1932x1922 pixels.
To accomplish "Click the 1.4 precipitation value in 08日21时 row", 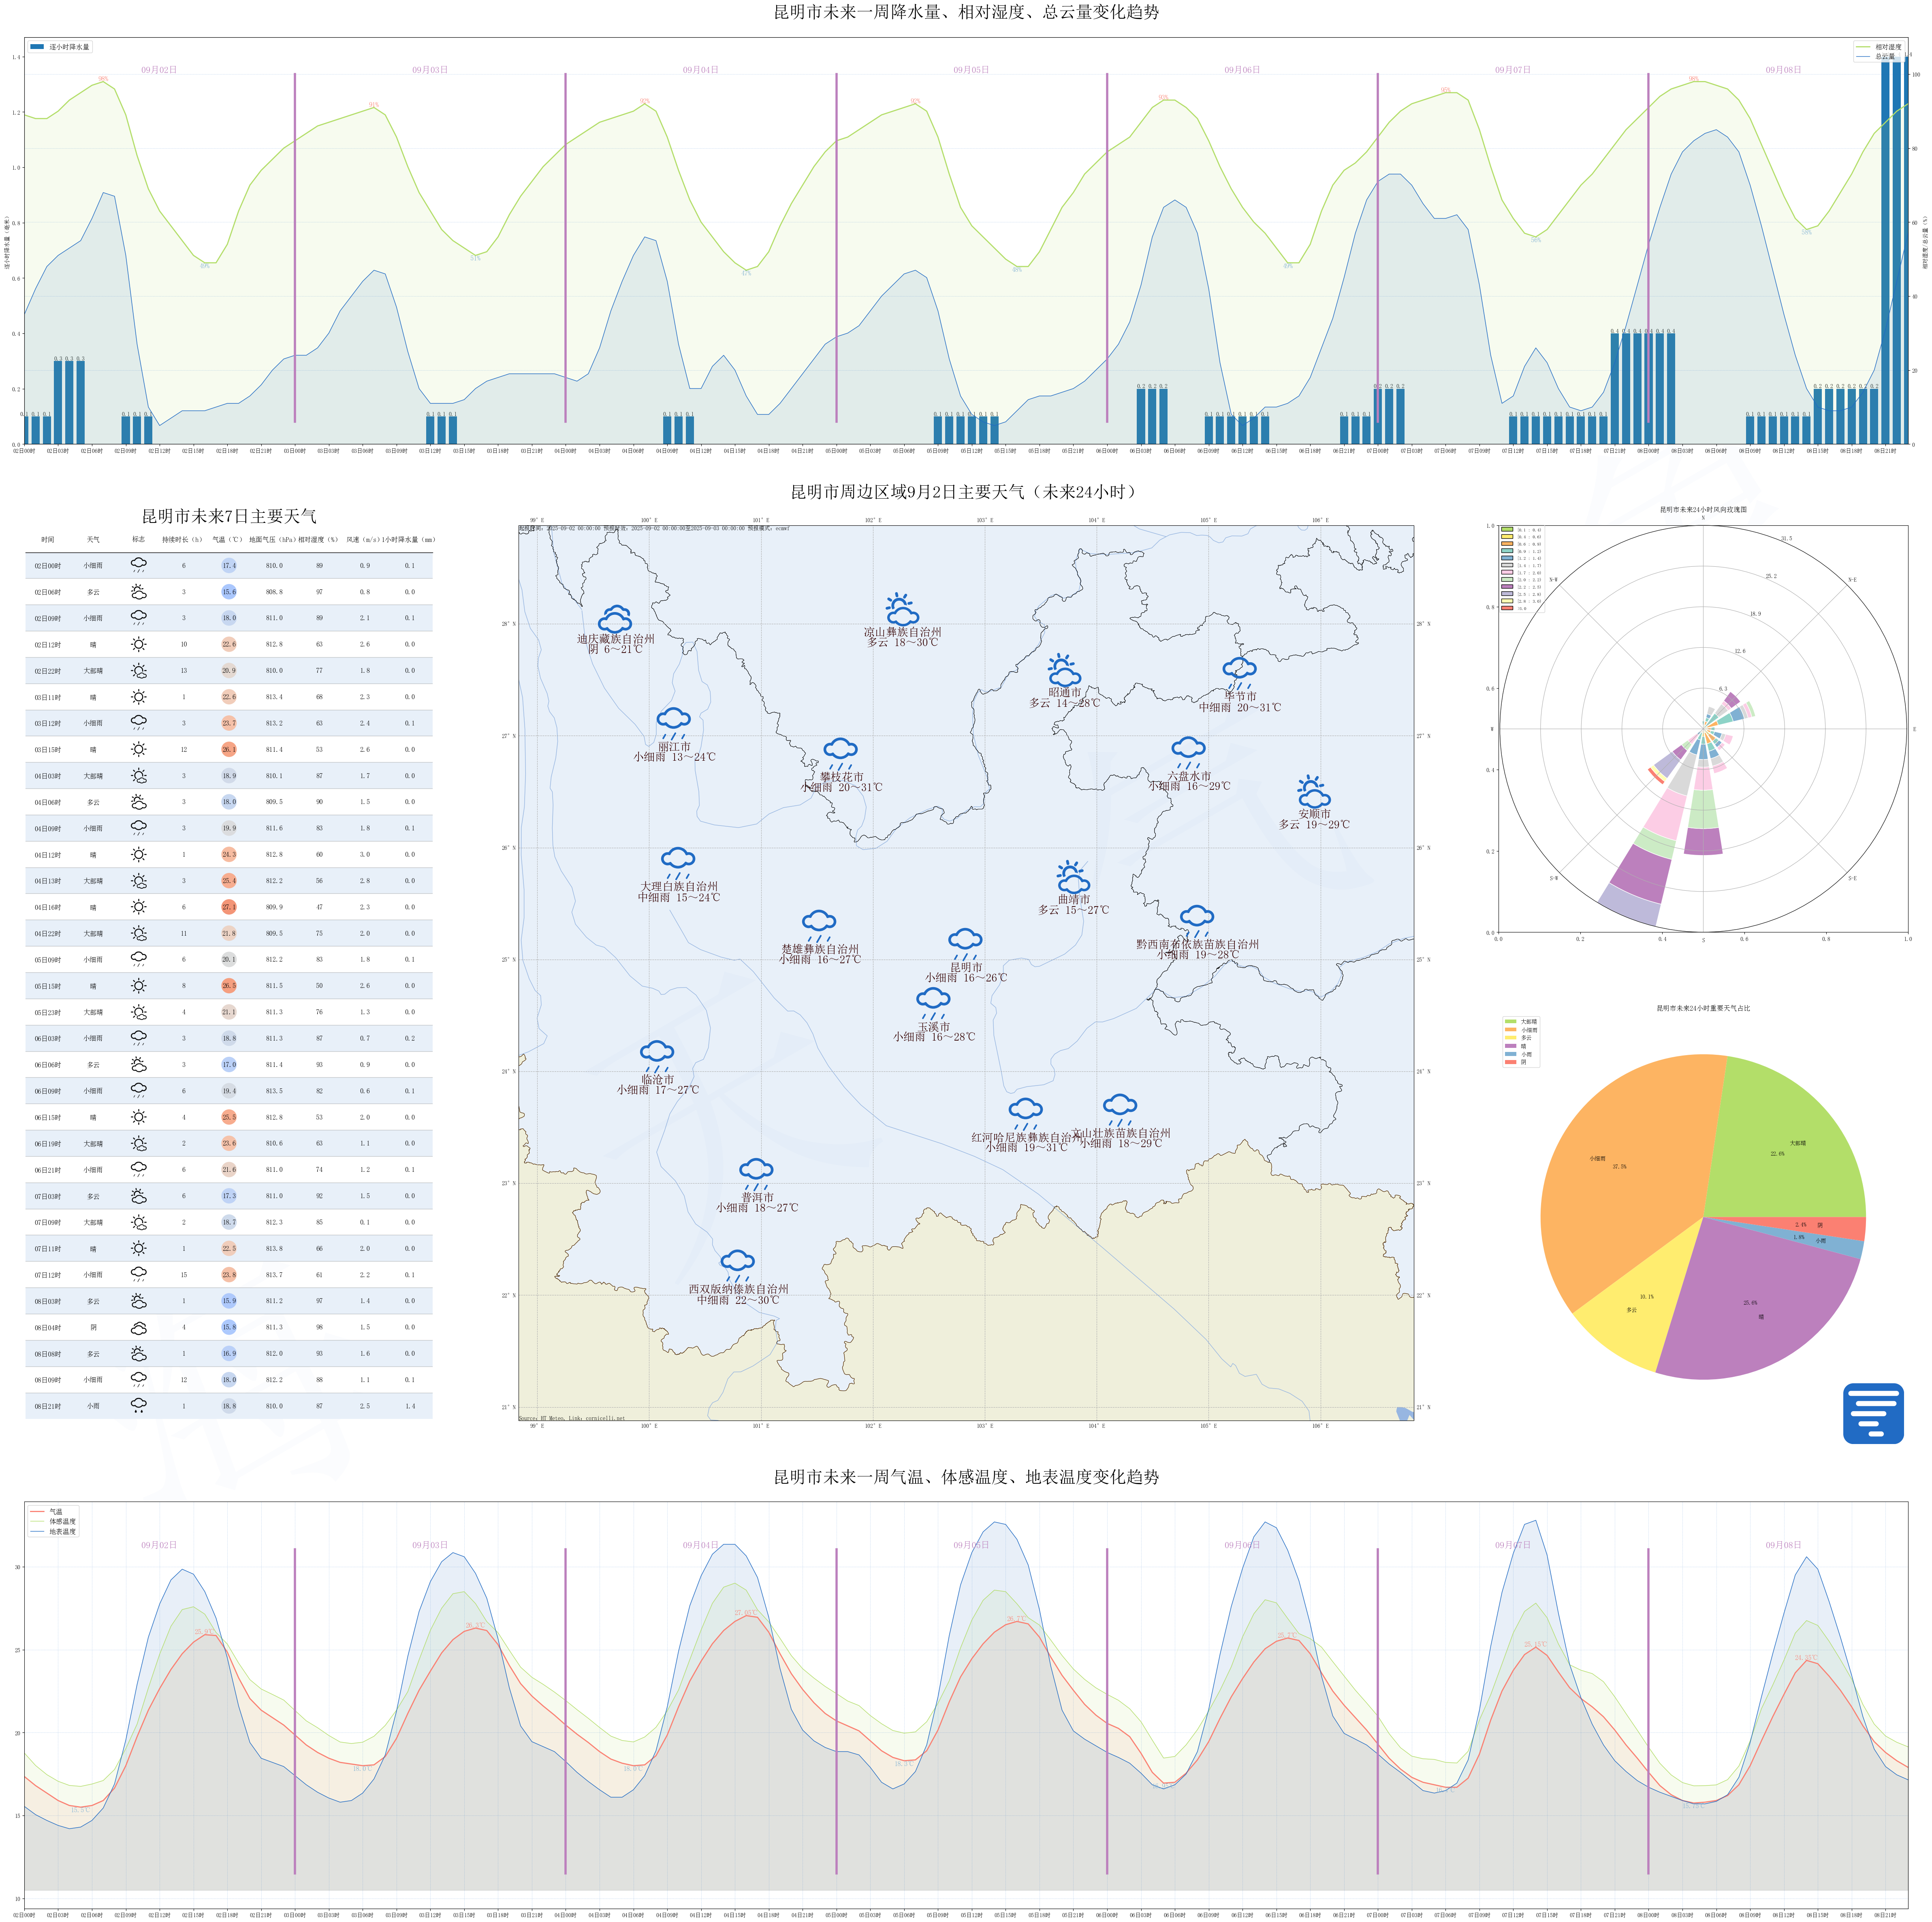I will click(410, 1406).
